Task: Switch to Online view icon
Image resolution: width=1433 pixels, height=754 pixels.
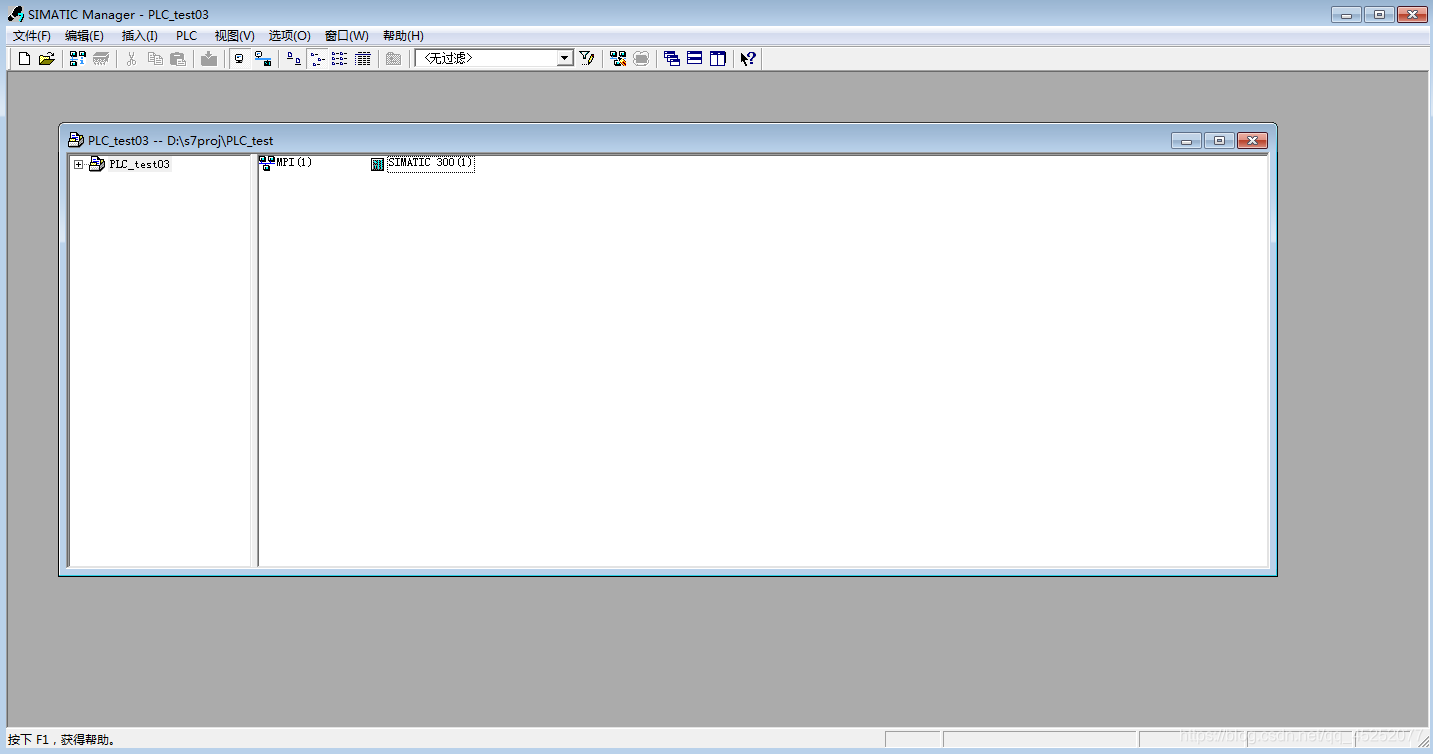Action: pyautogui.click(x=262, y=59)
